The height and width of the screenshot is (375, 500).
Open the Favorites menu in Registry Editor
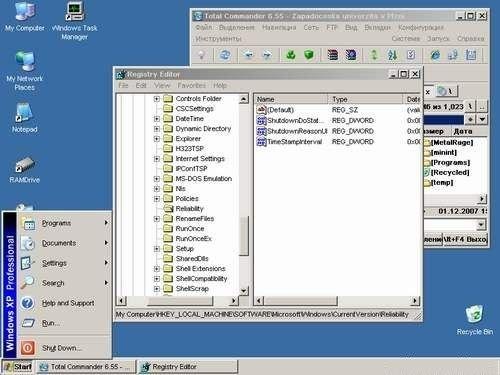[192, 85]
